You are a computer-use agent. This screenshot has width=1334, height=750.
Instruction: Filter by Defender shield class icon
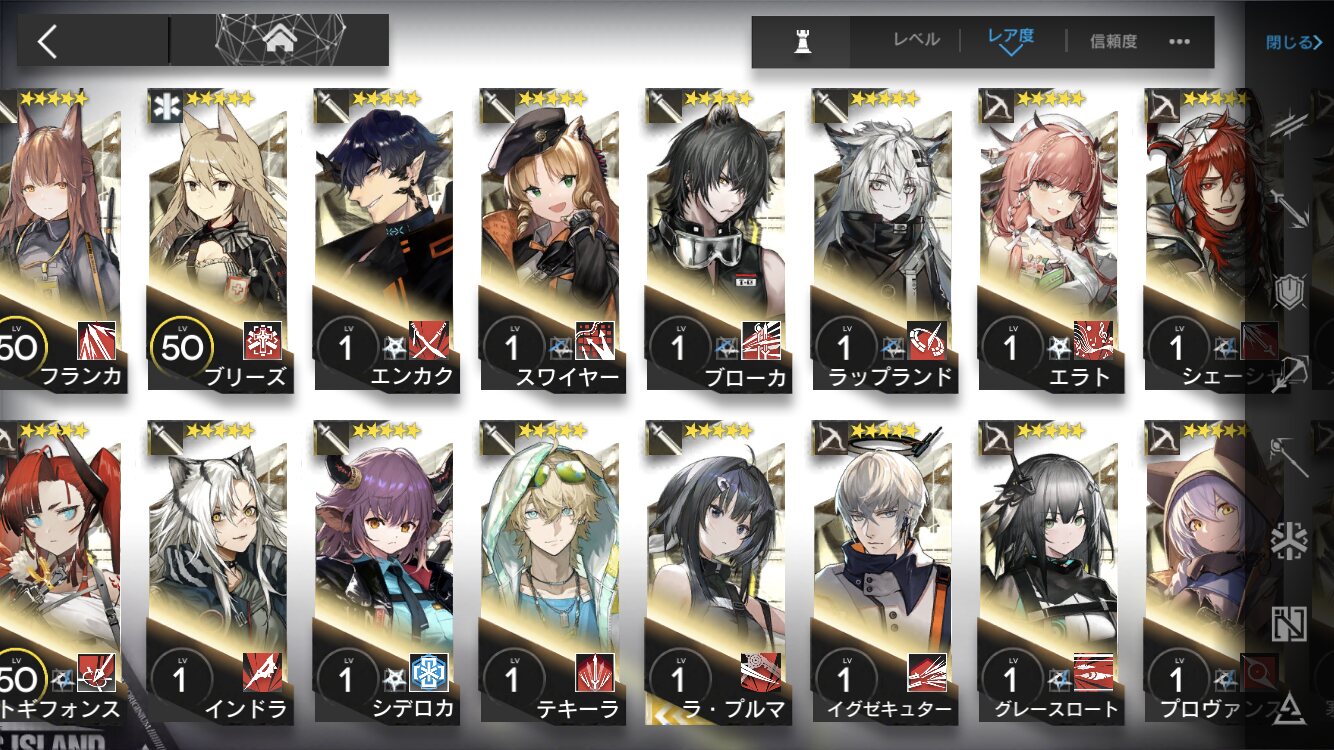click(x=1290, y=291)
